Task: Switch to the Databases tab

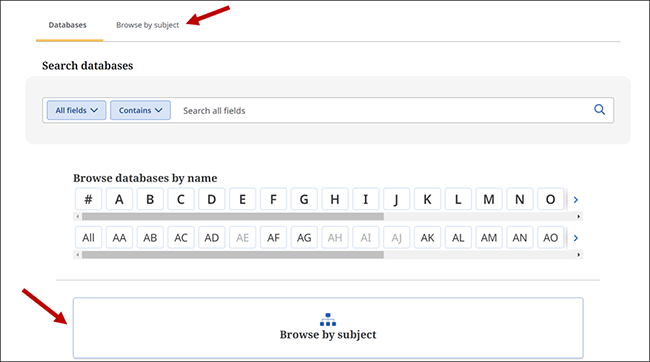Action: (x=68, y=25)
